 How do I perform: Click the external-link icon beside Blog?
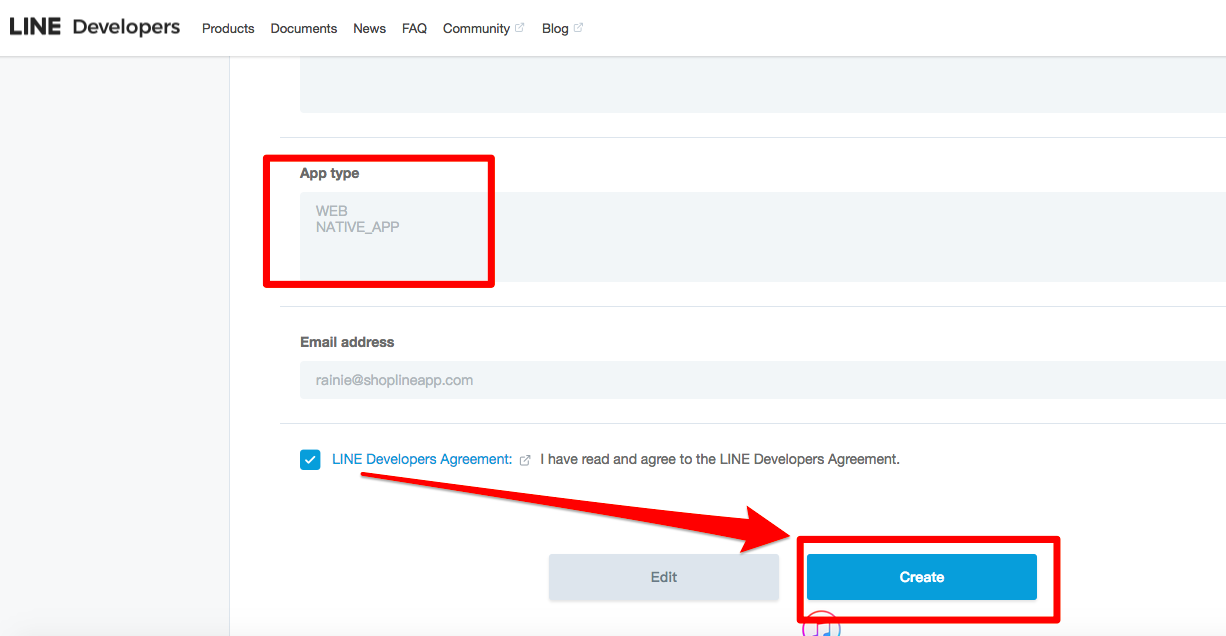tap(578, 28)
